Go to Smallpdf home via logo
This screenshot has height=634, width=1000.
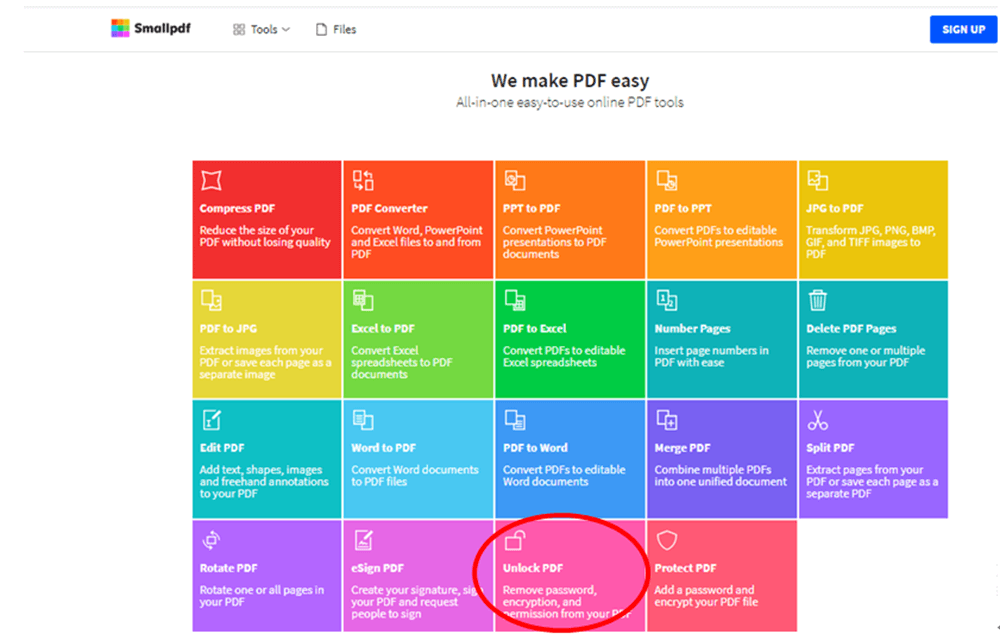pos(151,29)
